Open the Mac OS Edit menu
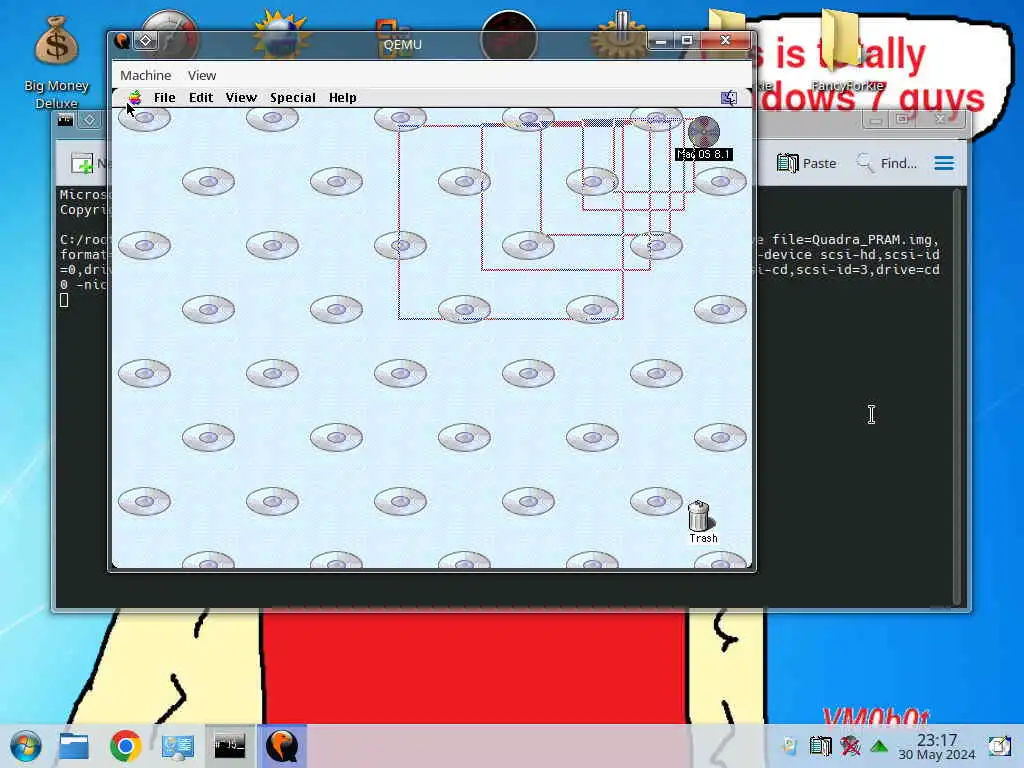Image resolution: width=1024 pixels, height=768 pixels. [x=200, y=97]
